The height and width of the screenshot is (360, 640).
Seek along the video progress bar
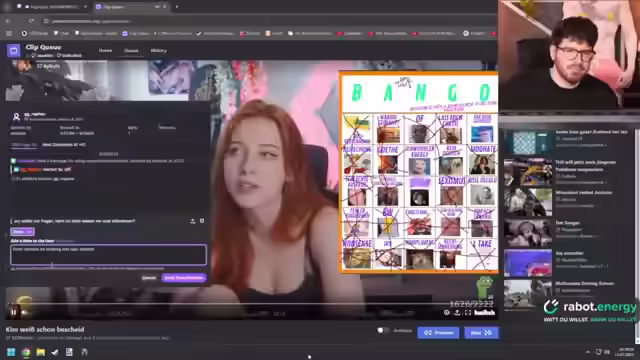coord(250,304)
